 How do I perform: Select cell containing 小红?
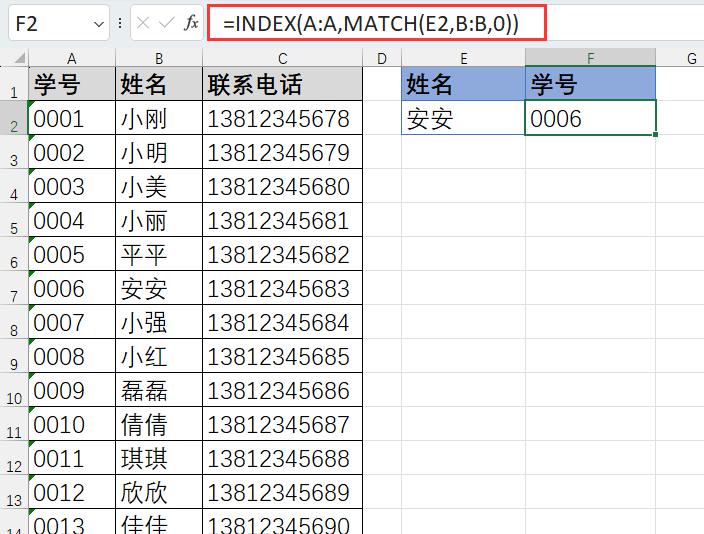[x=159, y=356]
